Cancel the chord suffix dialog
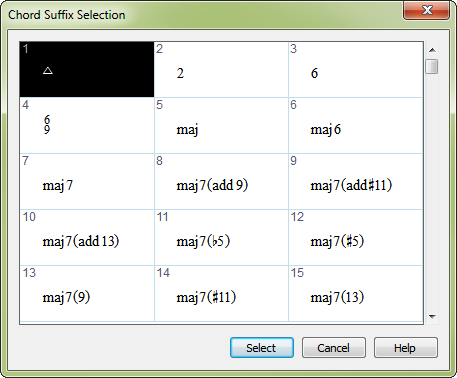The width and height of the screenshot is (457, 378). click(334, 348)
